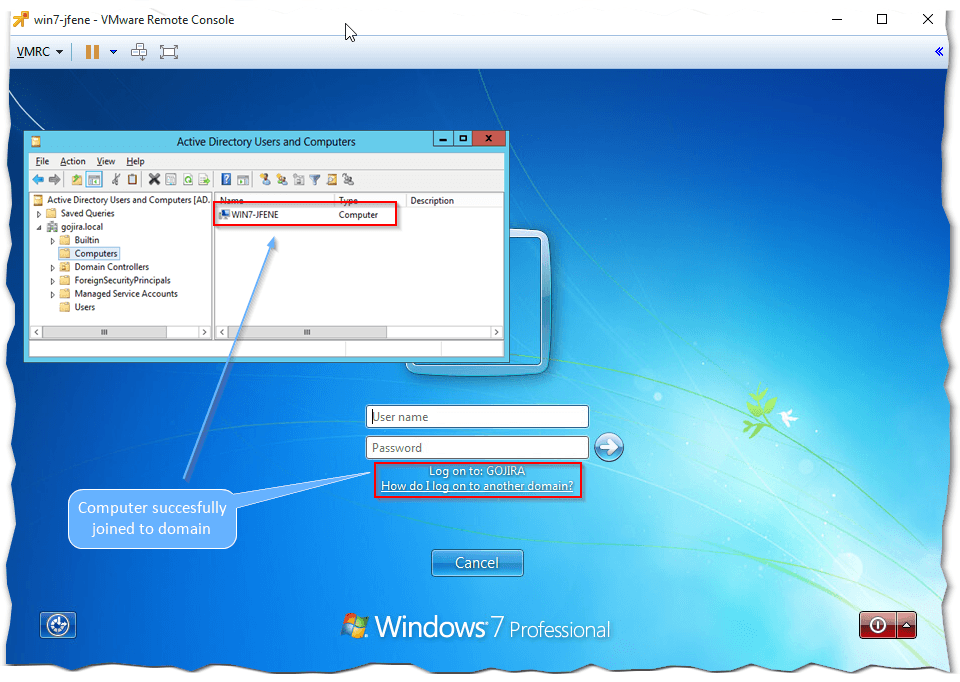The width and height of the screenshot is (960, 682).
Task: Open the View menu
Action: point(105,161)
